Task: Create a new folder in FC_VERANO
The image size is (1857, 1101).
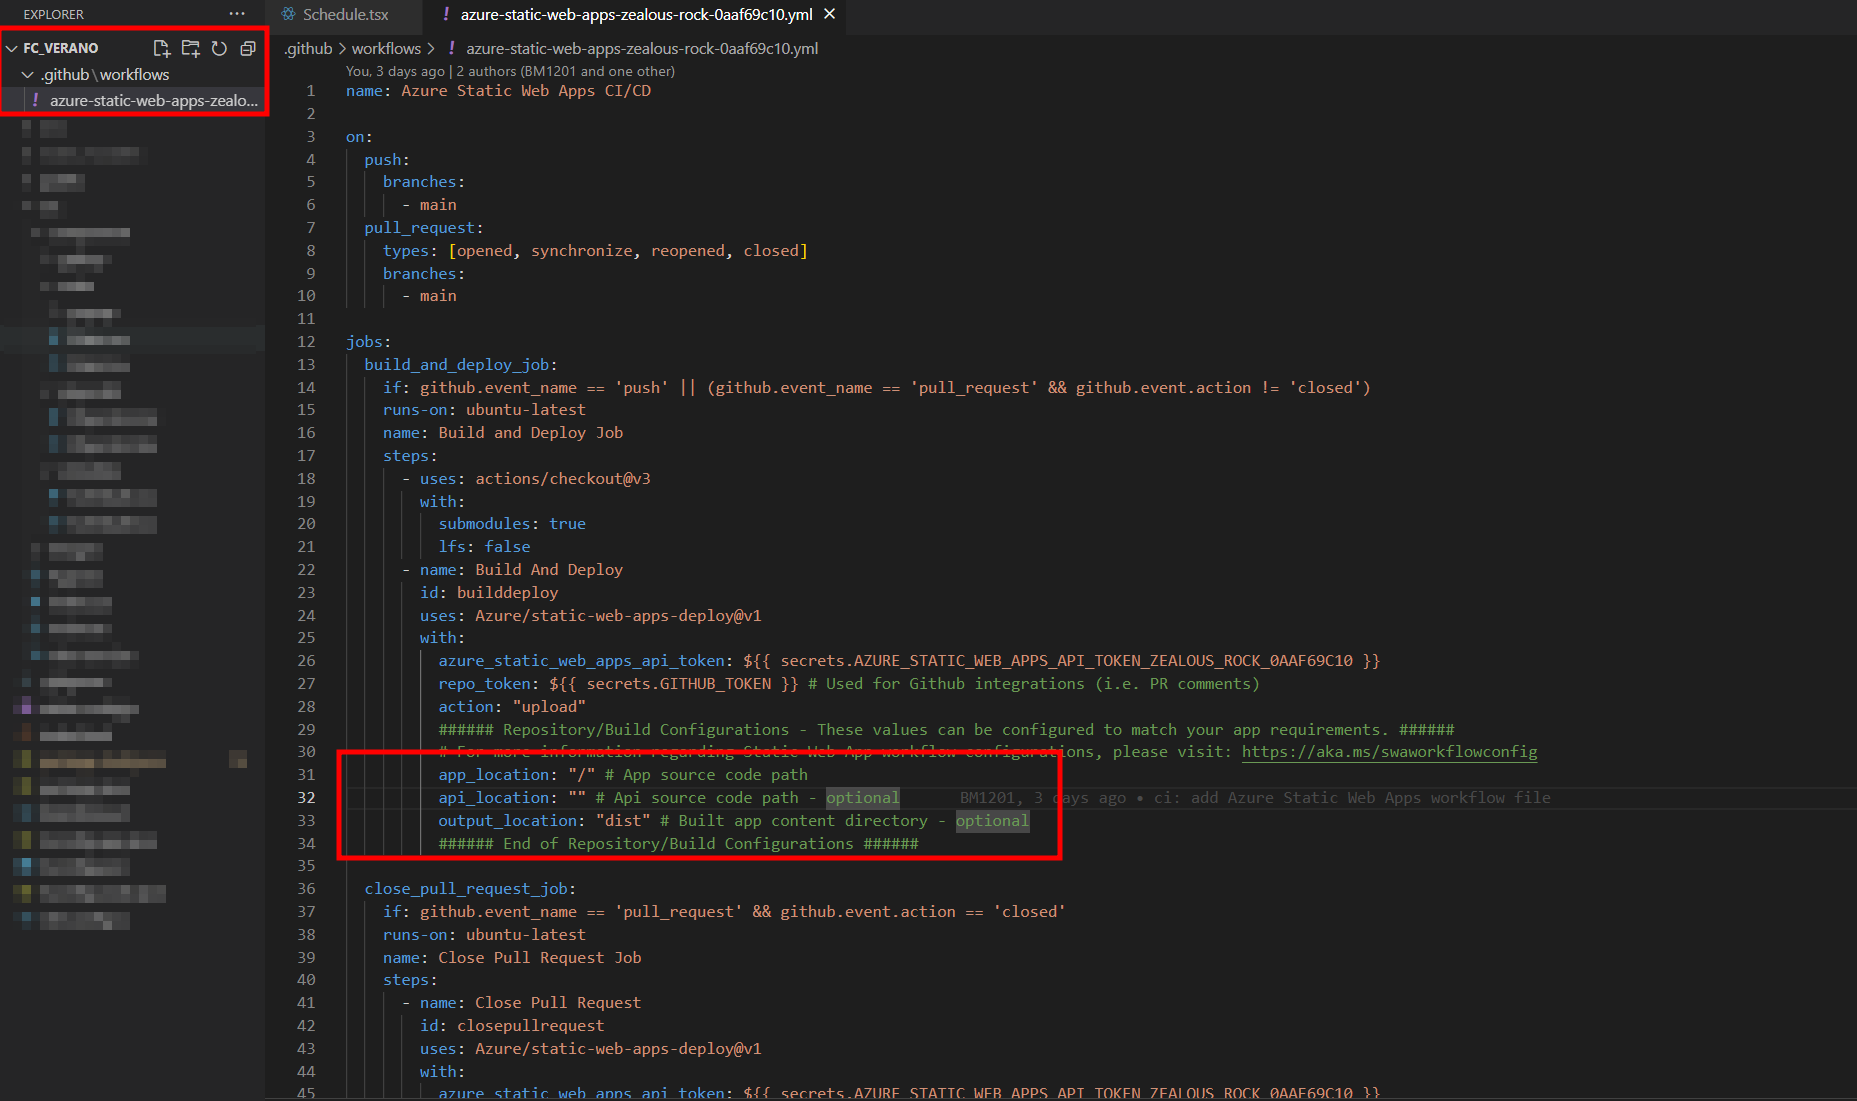Action: coord(190,48)
